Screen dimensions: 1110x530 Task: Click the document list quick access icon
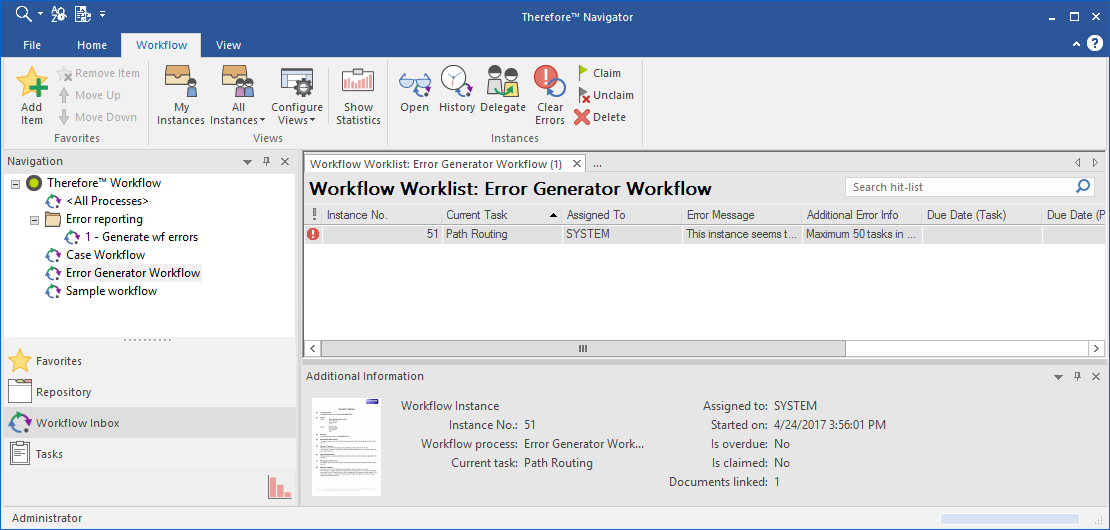[81, 13]
